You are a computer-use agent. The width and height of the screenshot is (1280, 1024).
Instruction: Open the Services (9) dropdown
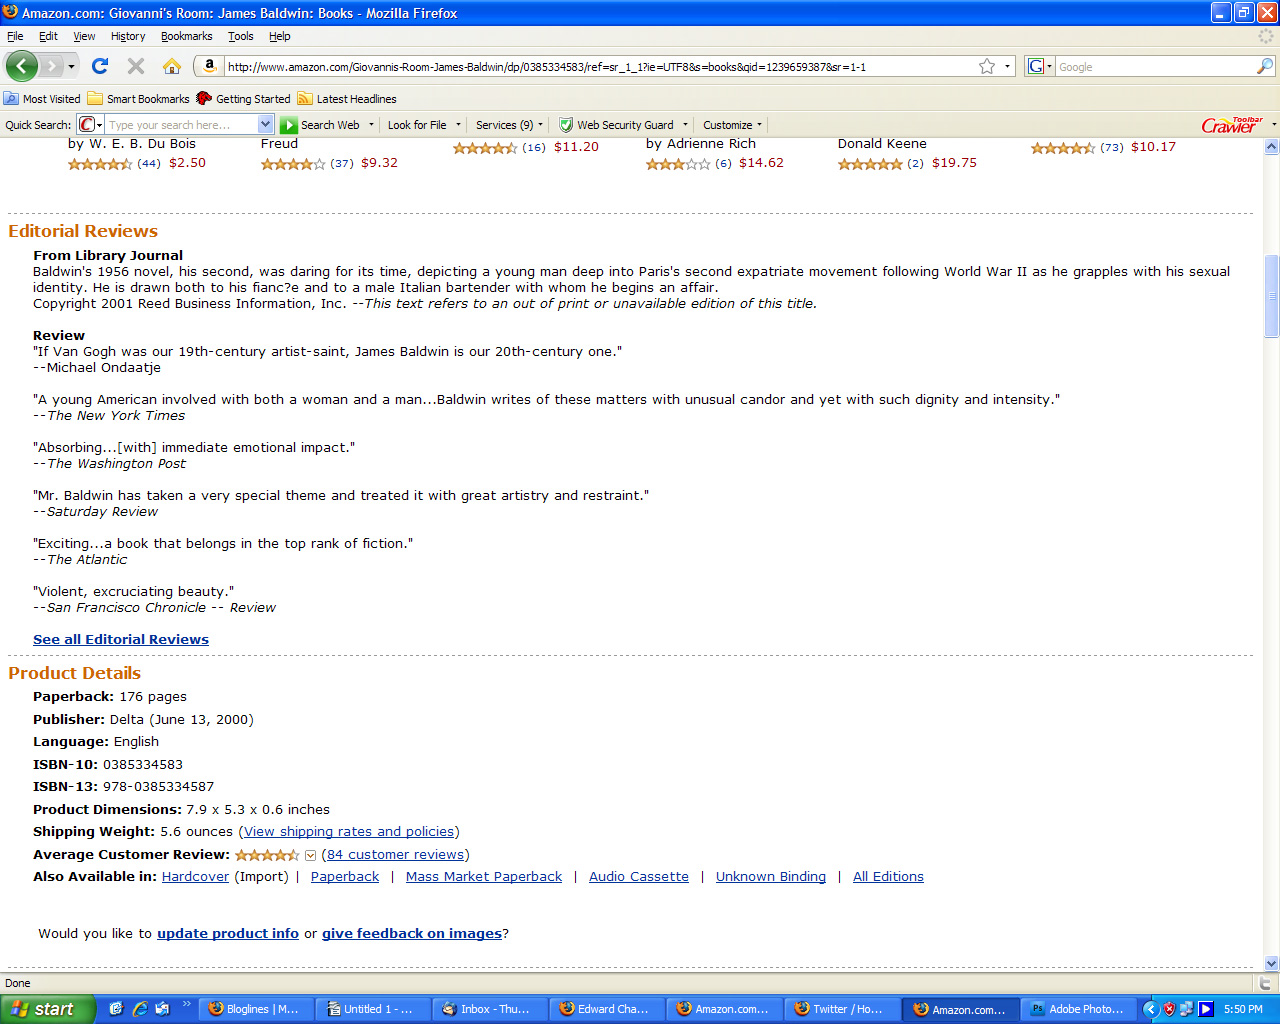[509, 125]
